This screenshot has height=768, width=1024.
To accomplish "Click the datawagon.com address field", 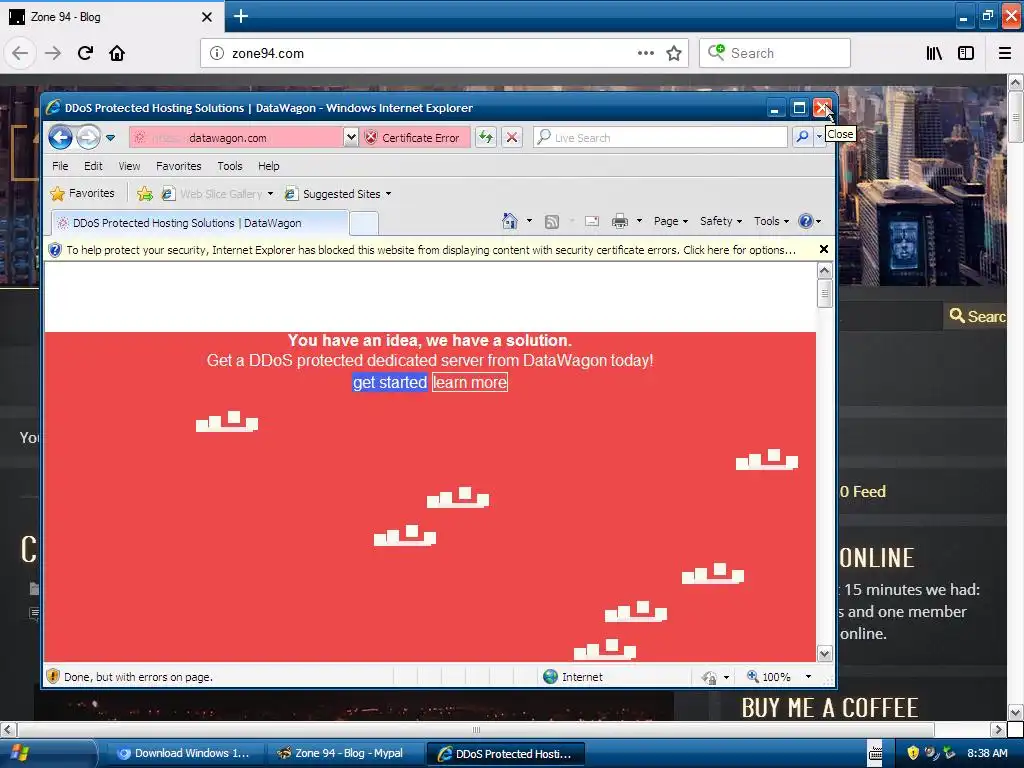I will coord(236,138).
